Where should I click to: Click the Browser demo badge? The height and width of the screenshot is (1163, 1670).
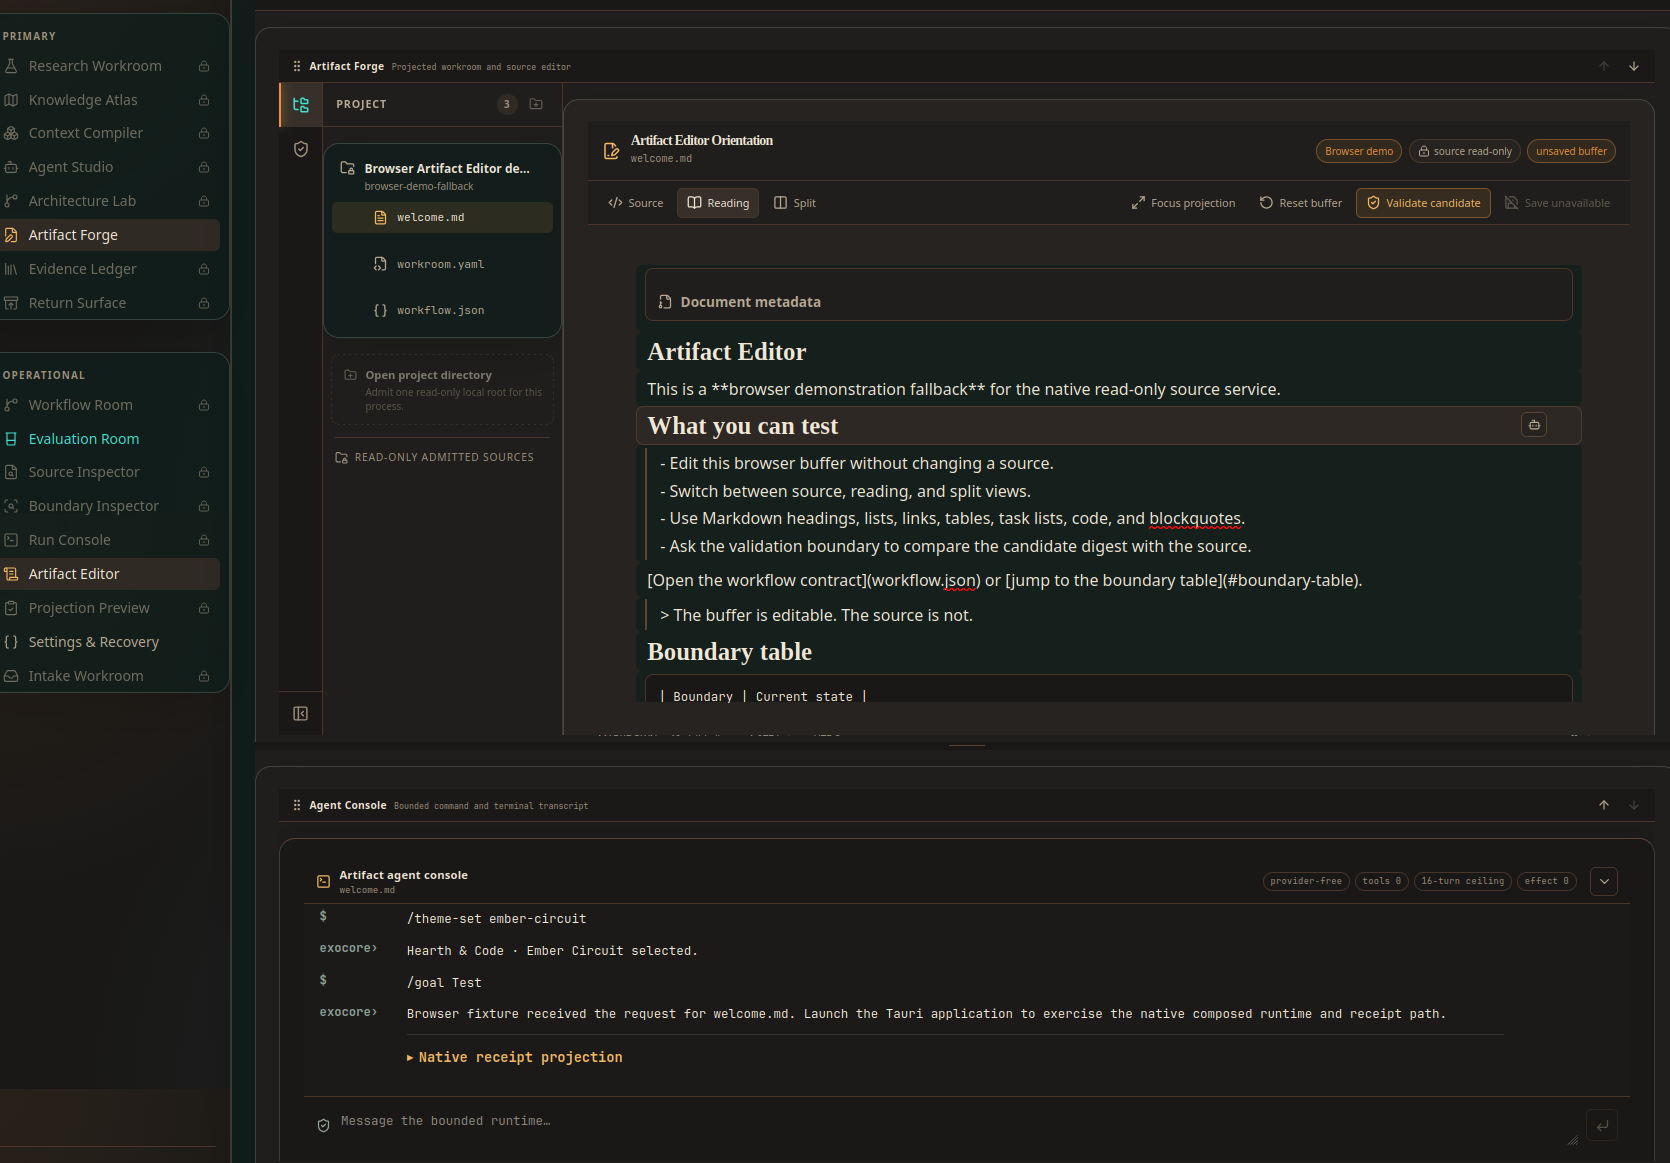pyautogui.click(x=1359, y=151)
